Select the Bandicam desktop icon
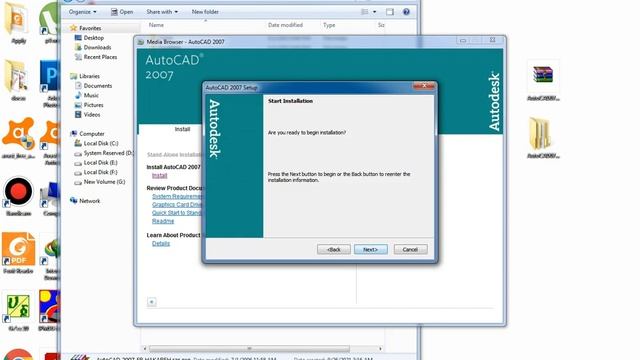The image size is (640, 360). (18, 196)
